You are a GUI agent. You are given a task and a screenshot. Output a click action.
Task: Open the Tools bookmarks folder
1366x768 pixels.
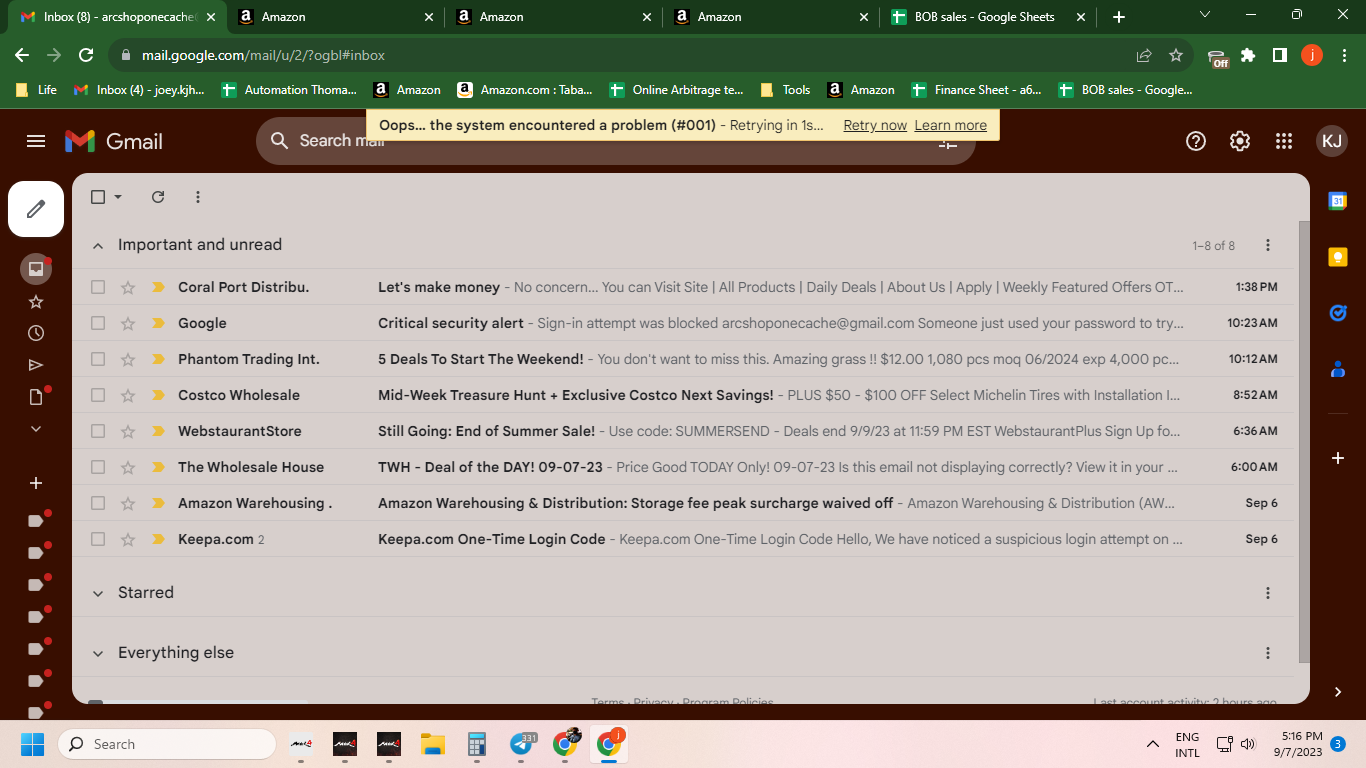coord(786,90)
